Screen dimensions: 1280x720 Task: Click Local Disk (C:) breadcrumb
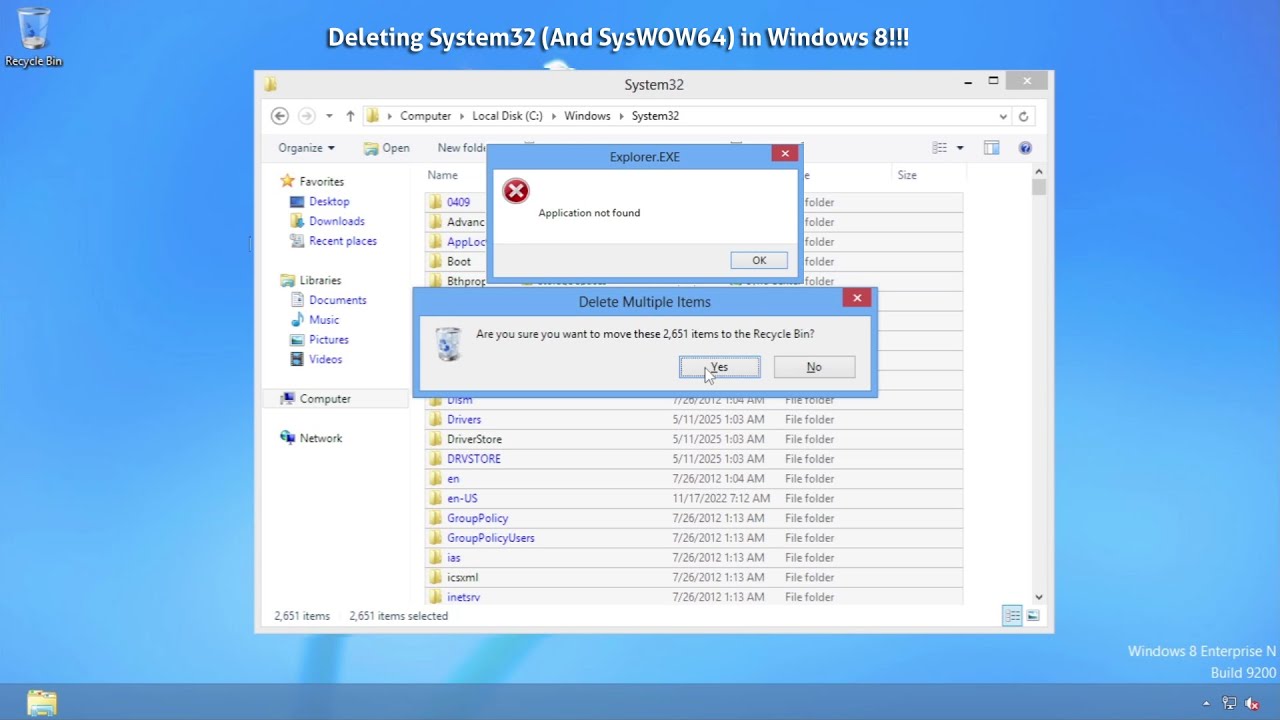[x=507, y=116]
